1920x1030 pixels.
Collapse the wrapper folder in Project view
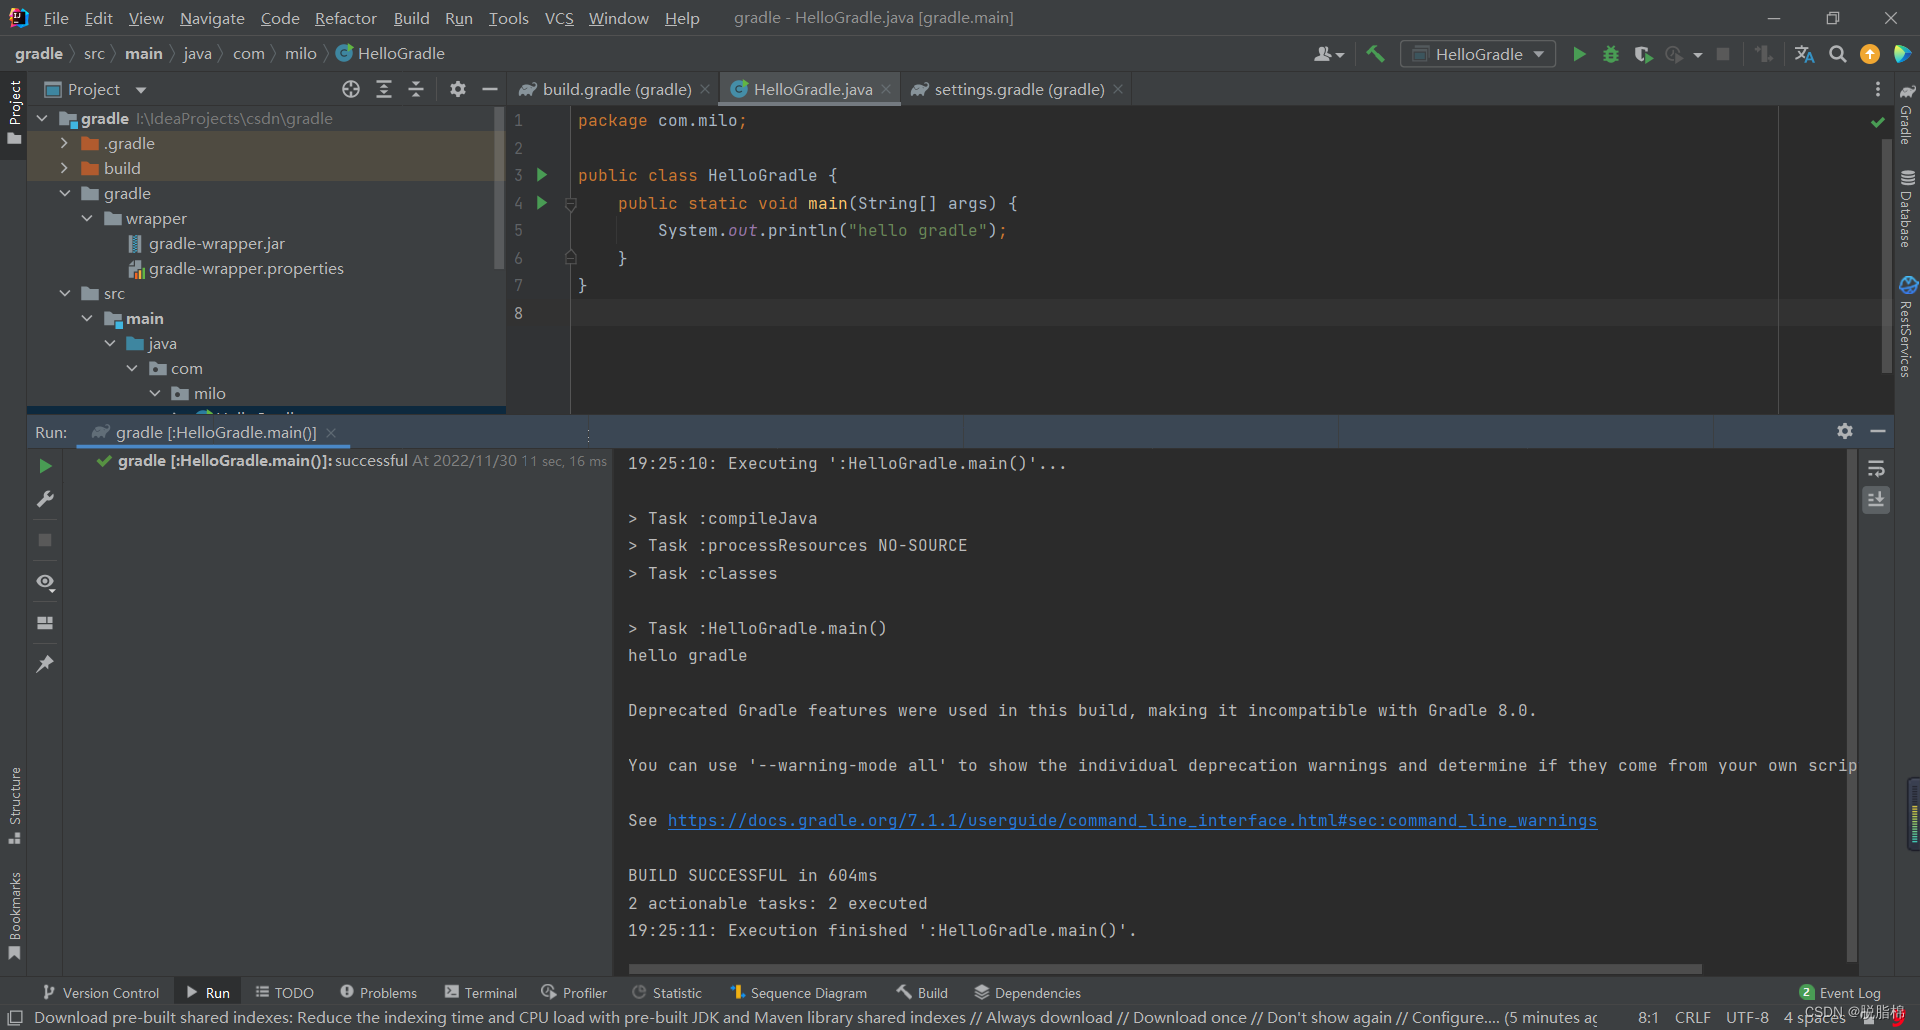coord(88,218)
